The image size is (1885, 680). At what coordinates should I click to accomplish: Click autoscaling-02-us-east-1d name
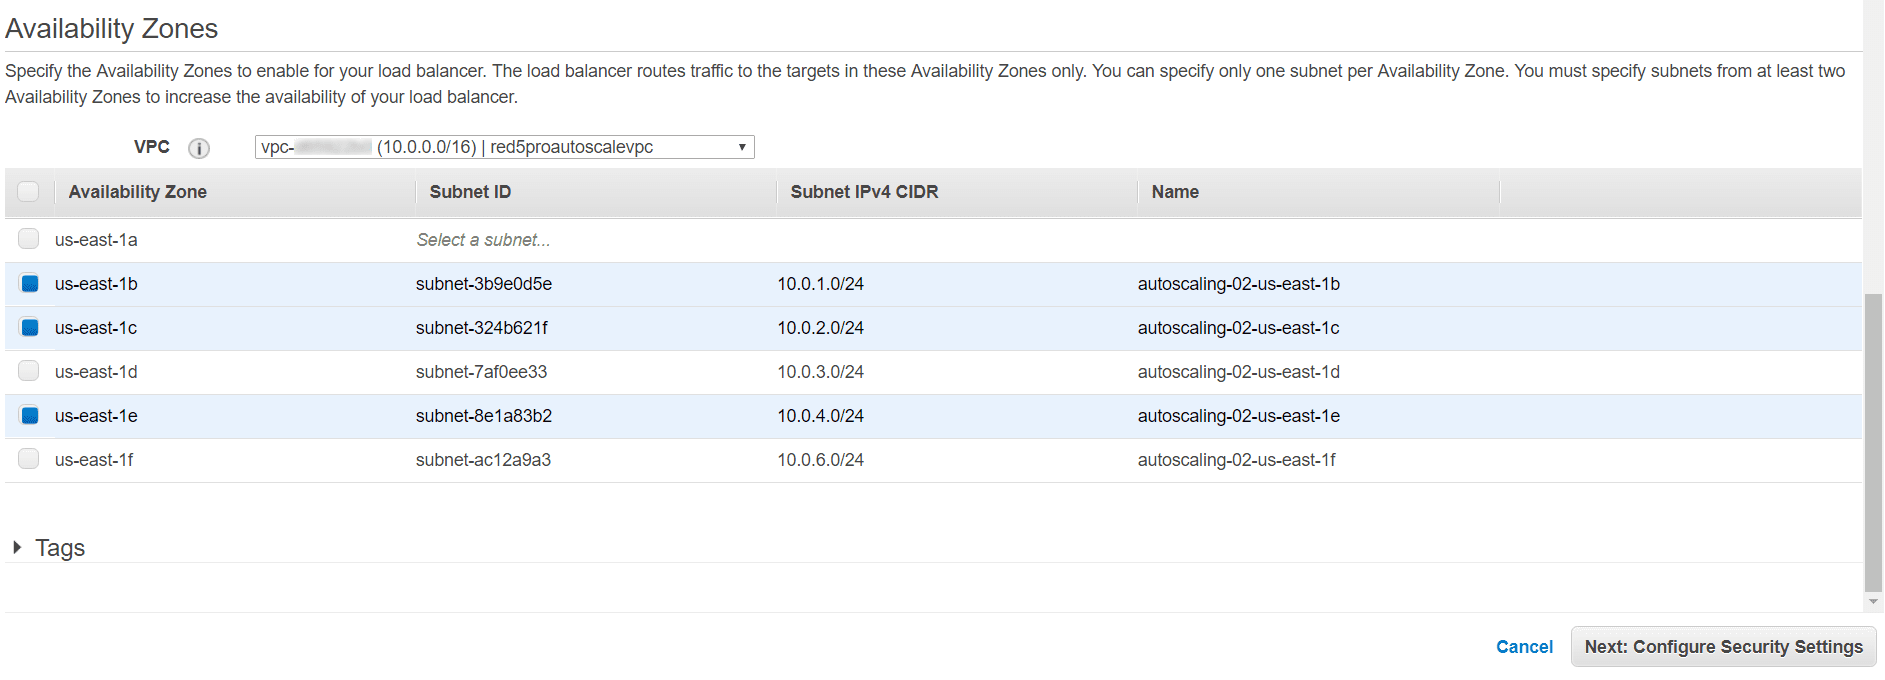pos(1239,372)
